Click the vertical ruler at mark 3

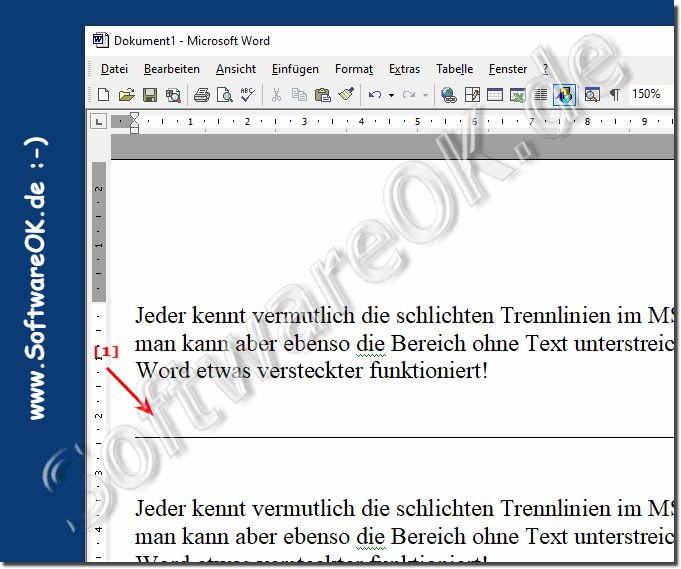(99, 473)
